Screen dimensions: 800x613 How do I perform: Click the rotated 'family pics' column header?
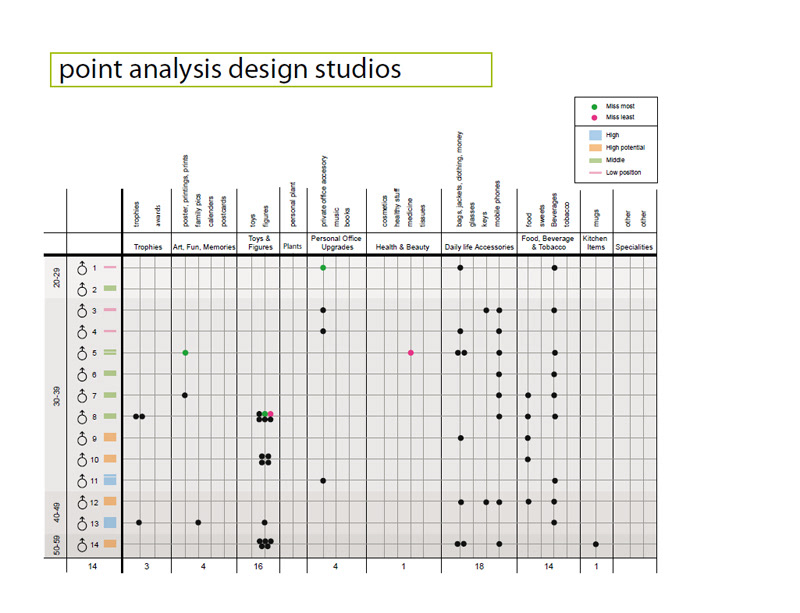(x=198, y=210)
